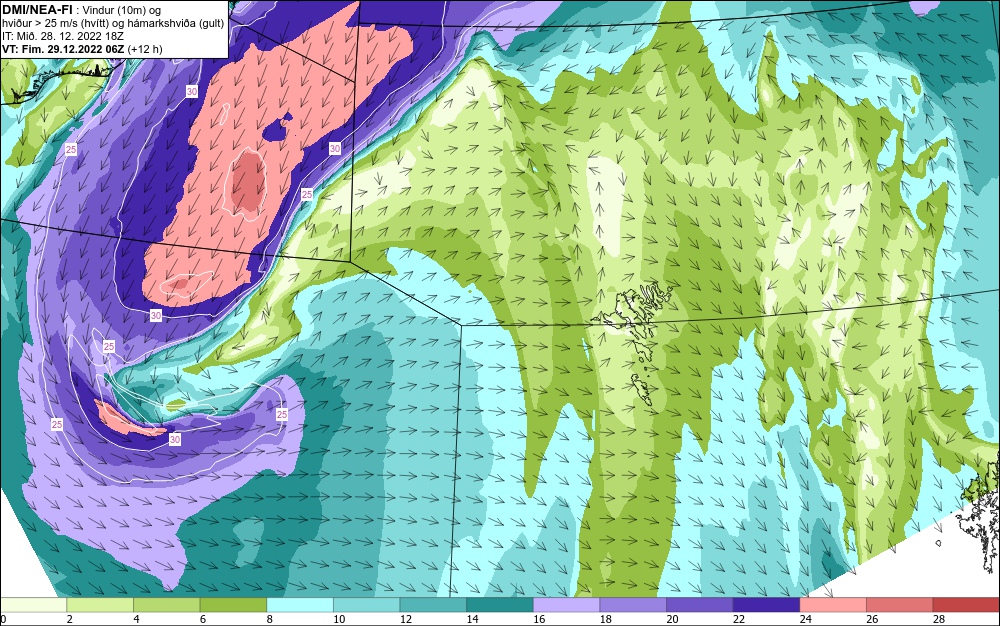Pick the 4–6 m/s legend swatch
Screen dimensions: 1000x626
click(166, 605)
